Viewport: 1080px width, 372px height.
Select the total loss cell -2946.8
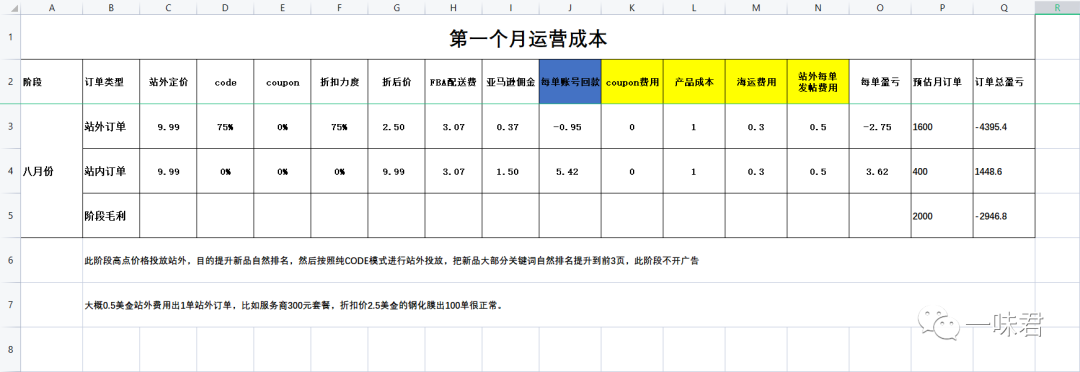coord(1004,216)
